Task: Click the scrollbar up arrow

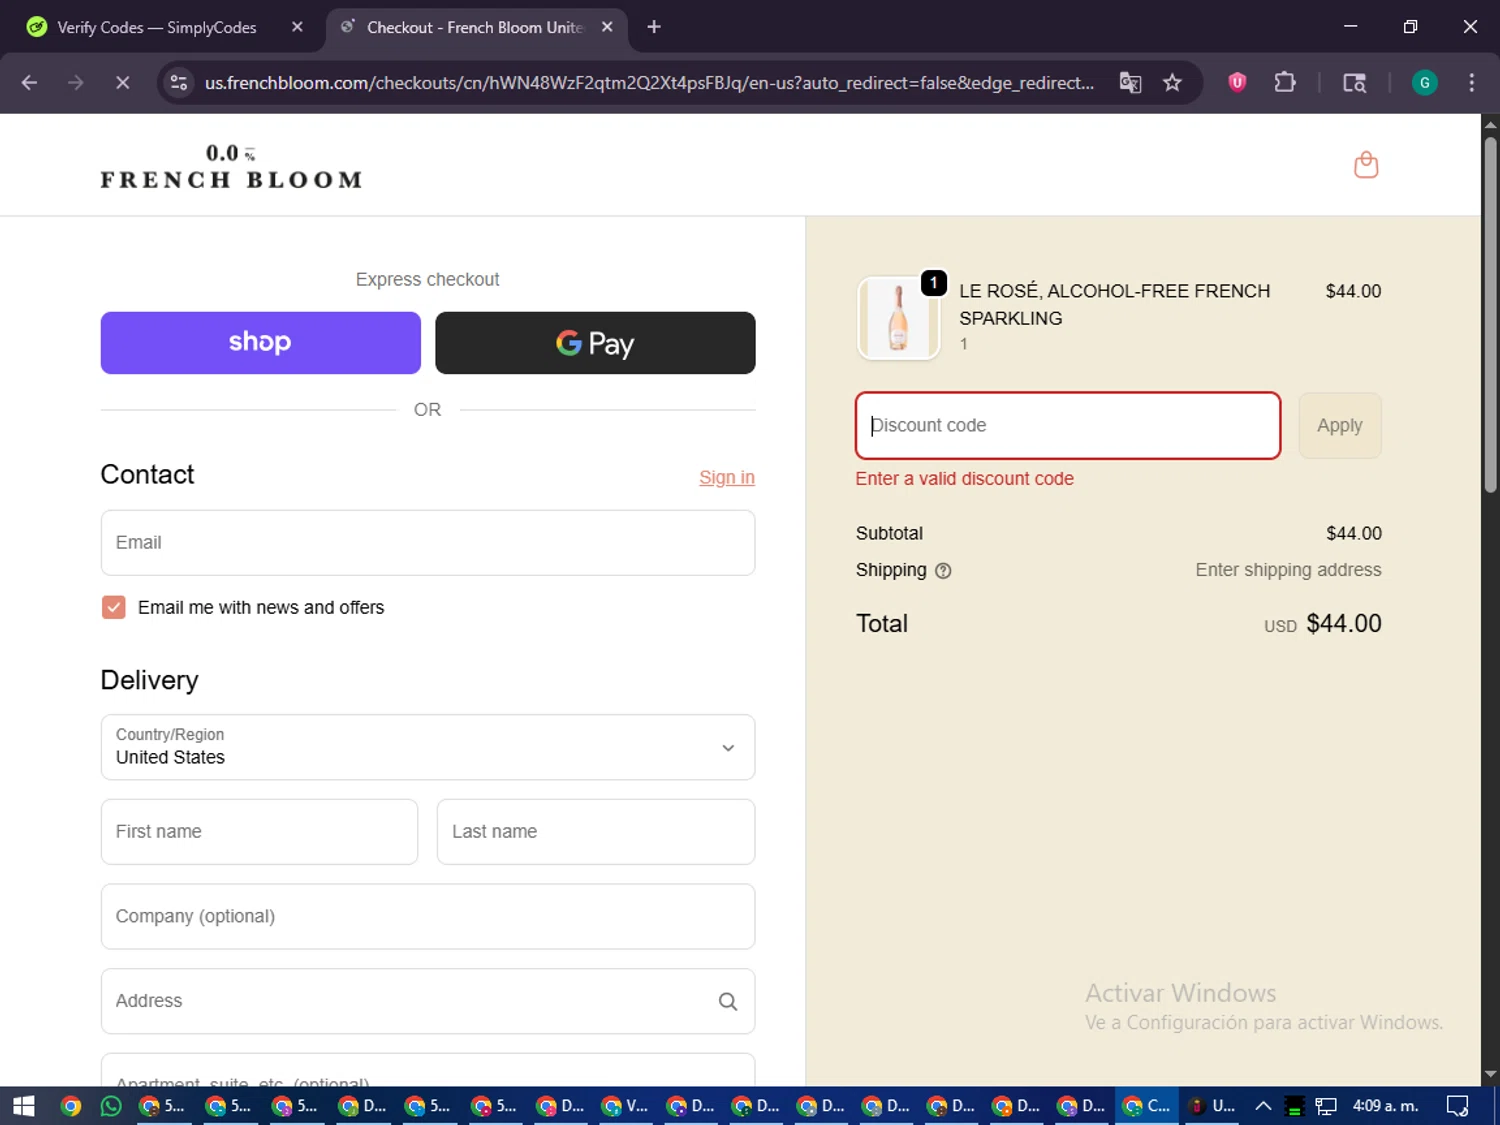Action: 1490,124
